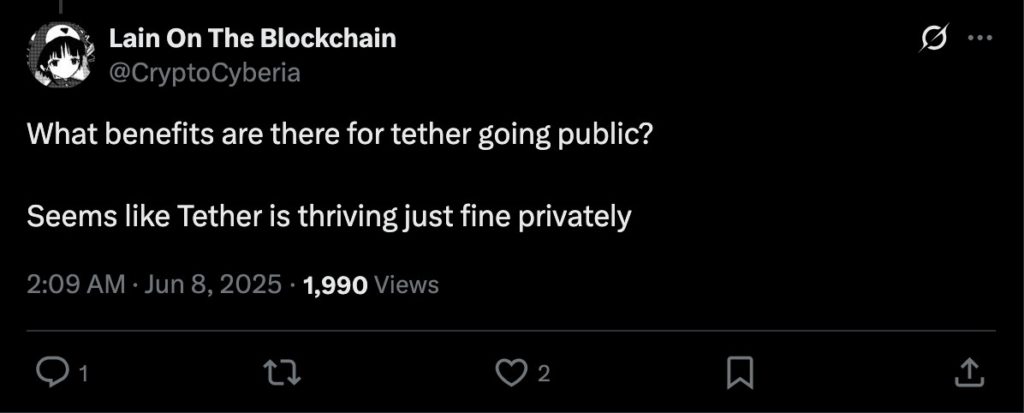Click the "What benefits are there" text line
Viewport: 1024px width, 413px height.
click(x=340, y=135)
